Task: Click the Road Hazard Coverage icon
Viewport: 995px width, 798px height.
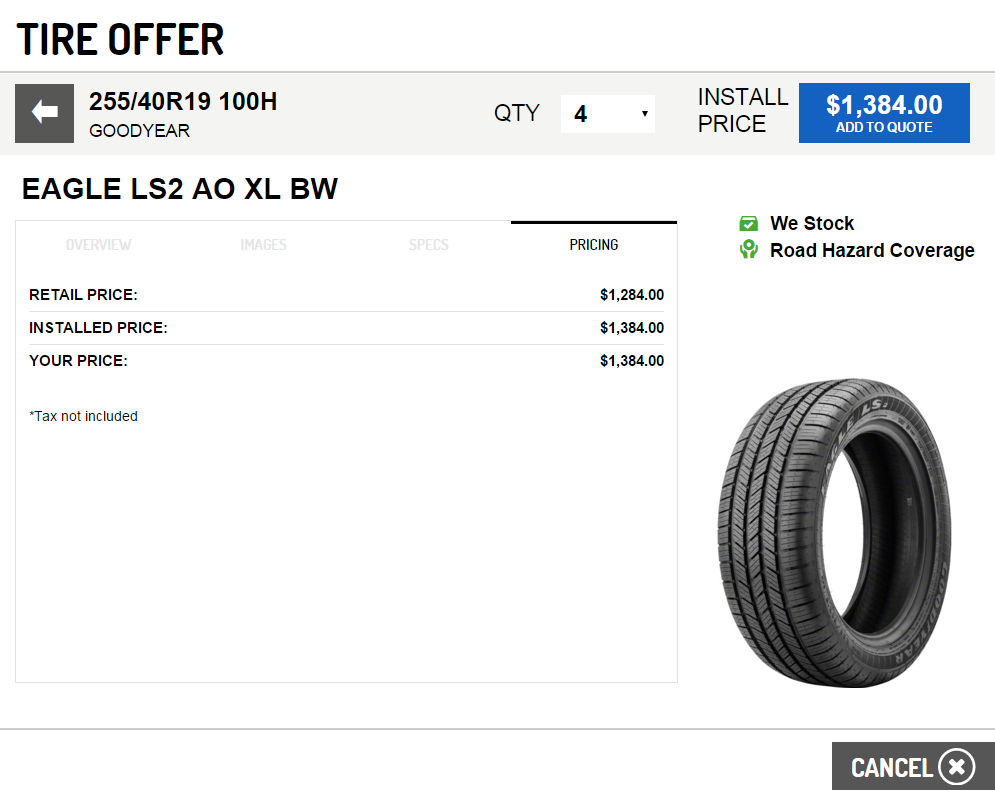Action: [748, 250]
